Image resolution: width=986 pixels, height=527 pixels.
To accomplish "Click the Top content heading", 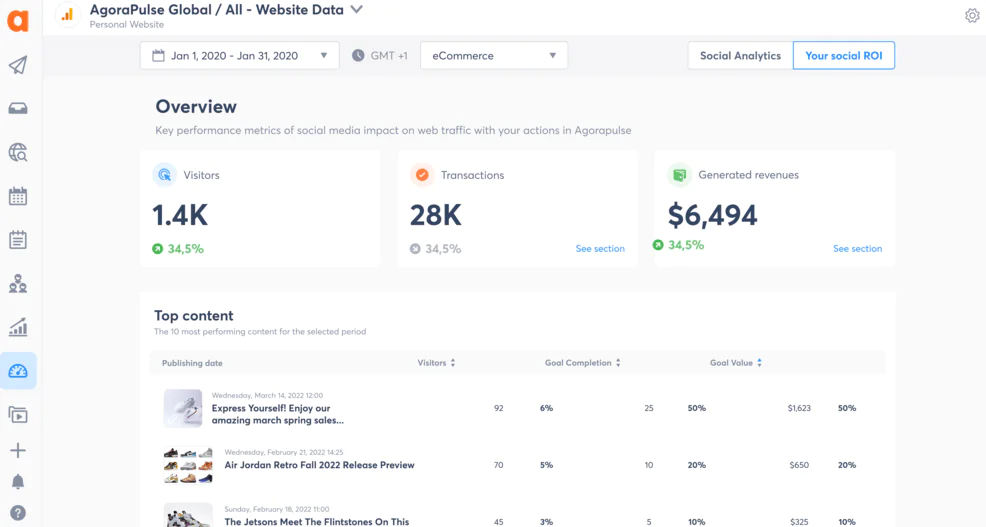I will tap(194, 316).
